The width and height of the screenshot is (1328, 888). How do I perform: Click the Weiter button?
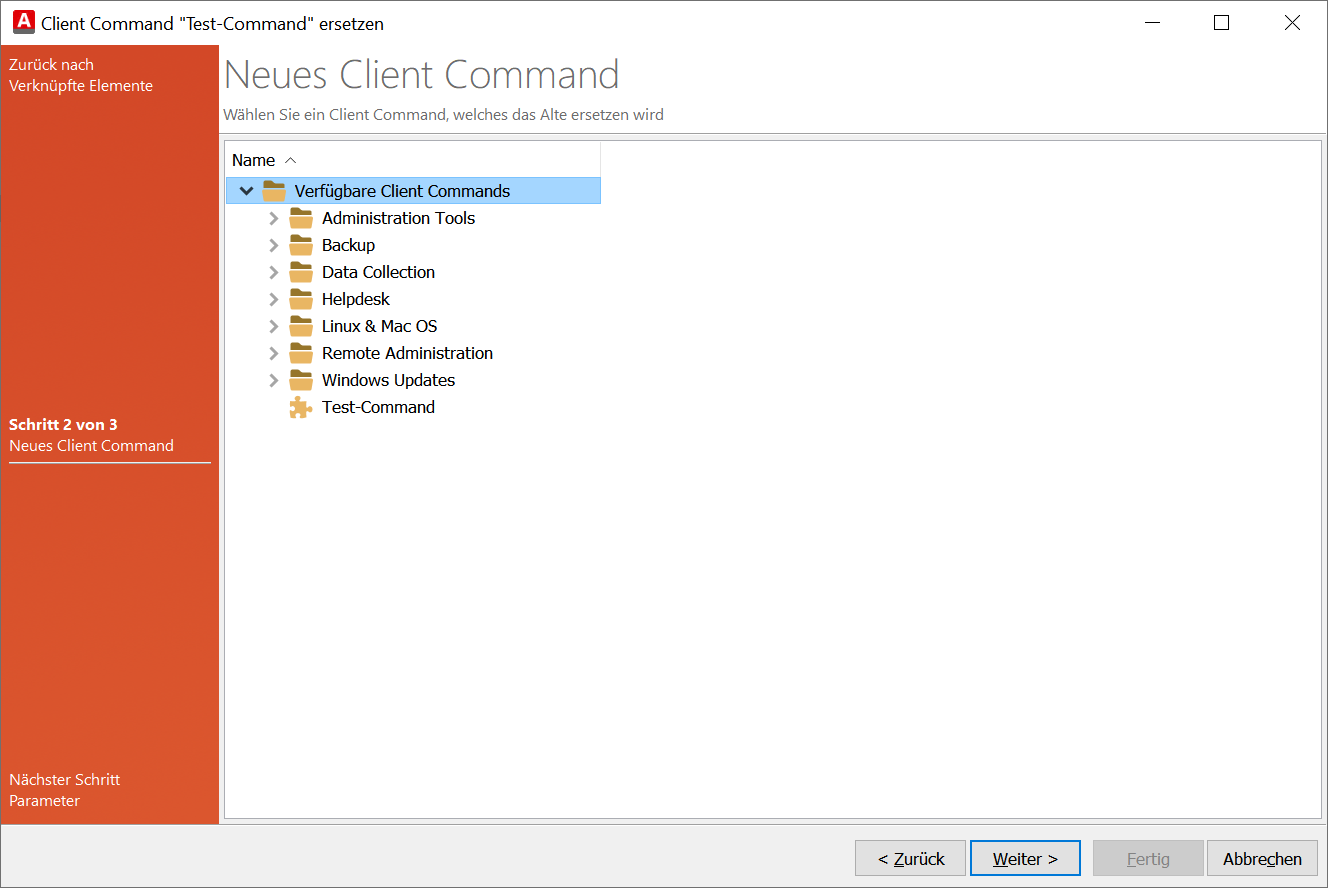coord(1025,857)
